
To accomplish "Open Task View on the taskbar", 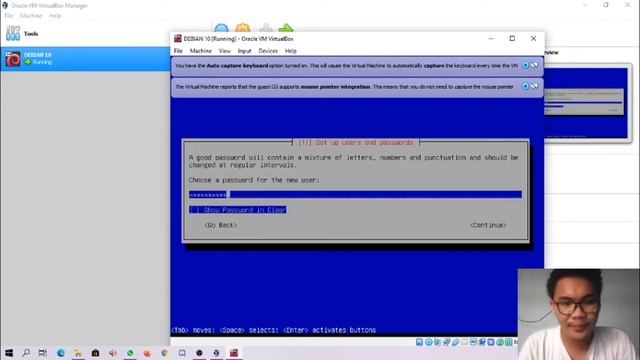I will [42, 353].
